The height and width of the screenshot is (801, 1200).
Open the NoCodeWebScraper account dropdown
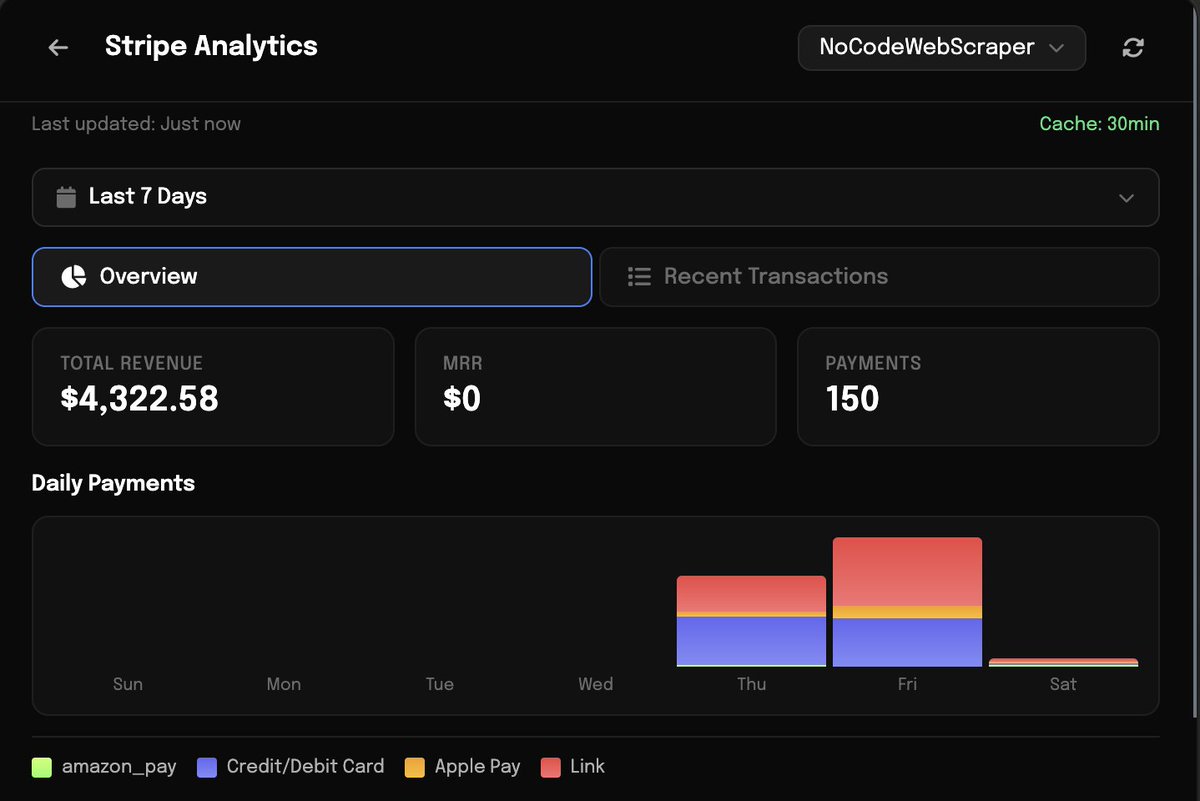tap(942, 47)
